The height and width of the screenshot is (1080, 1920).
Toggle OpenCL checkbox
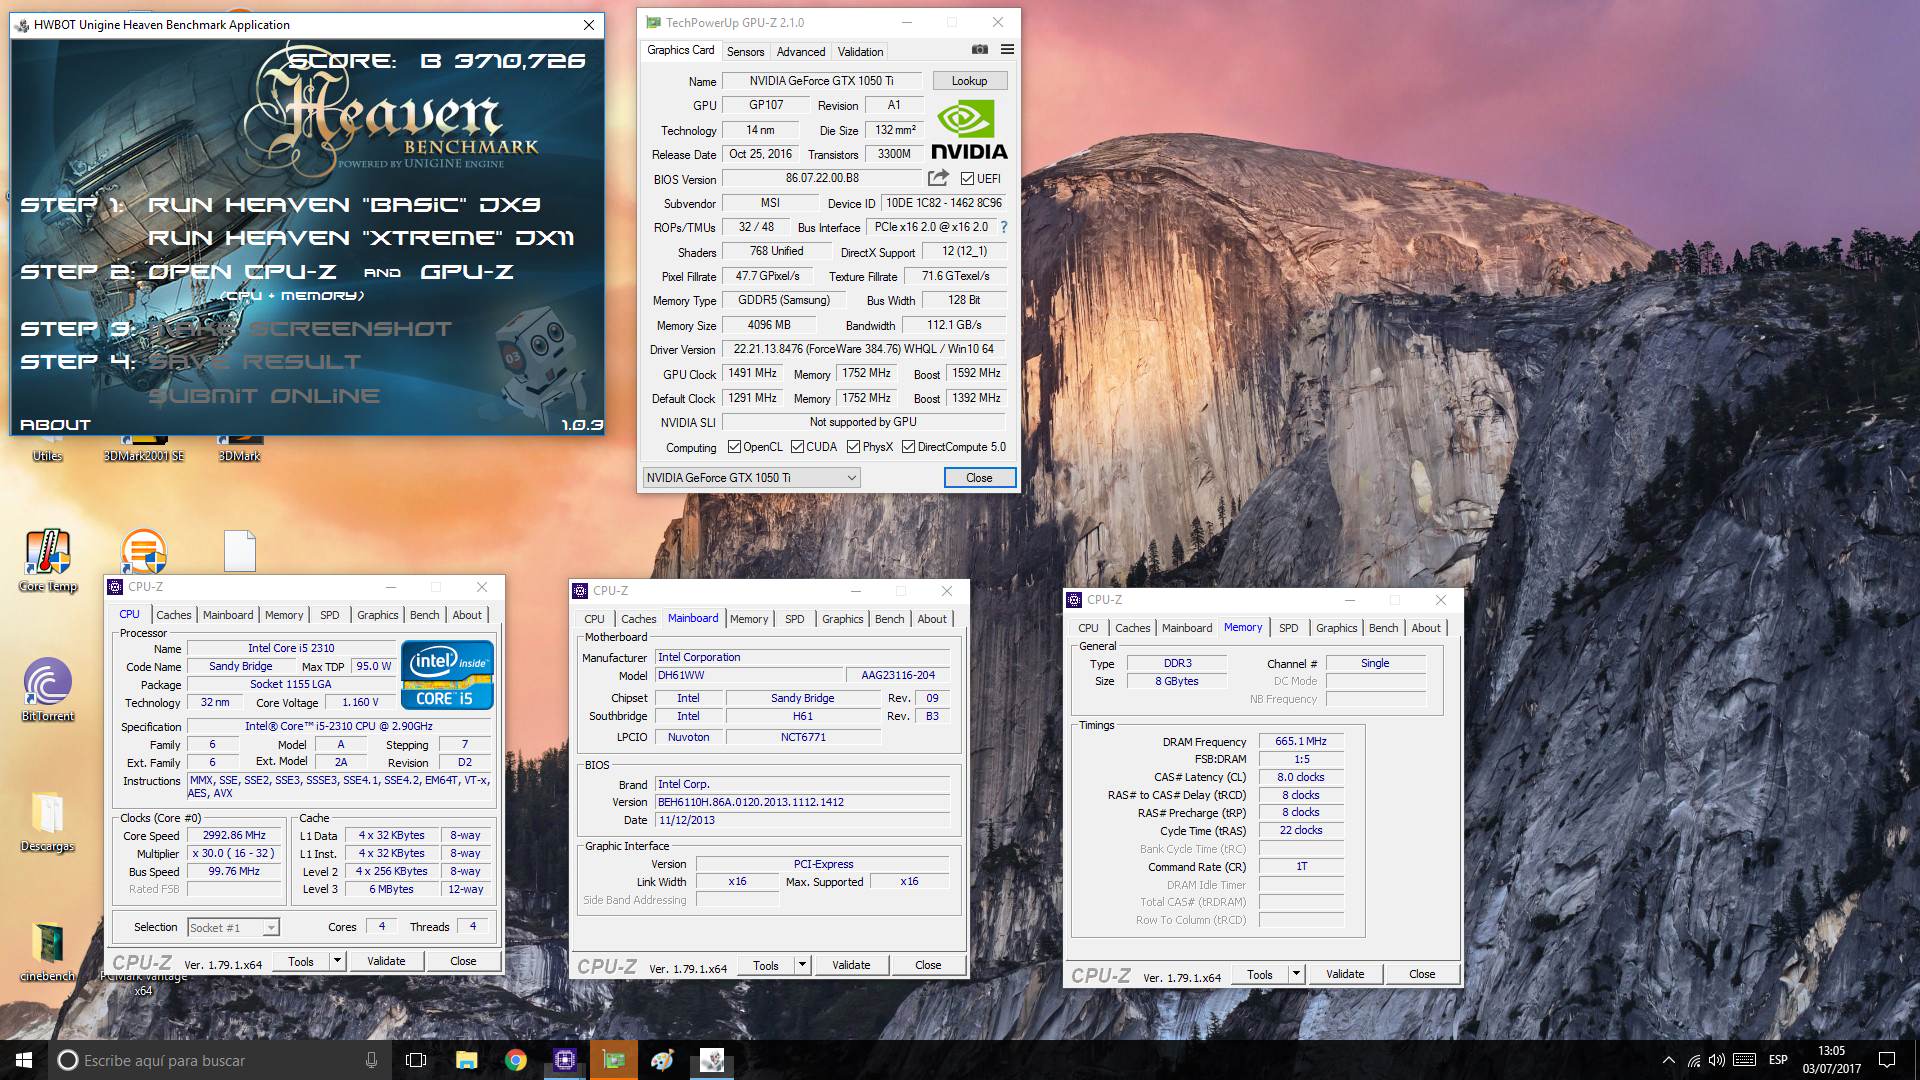734,447
